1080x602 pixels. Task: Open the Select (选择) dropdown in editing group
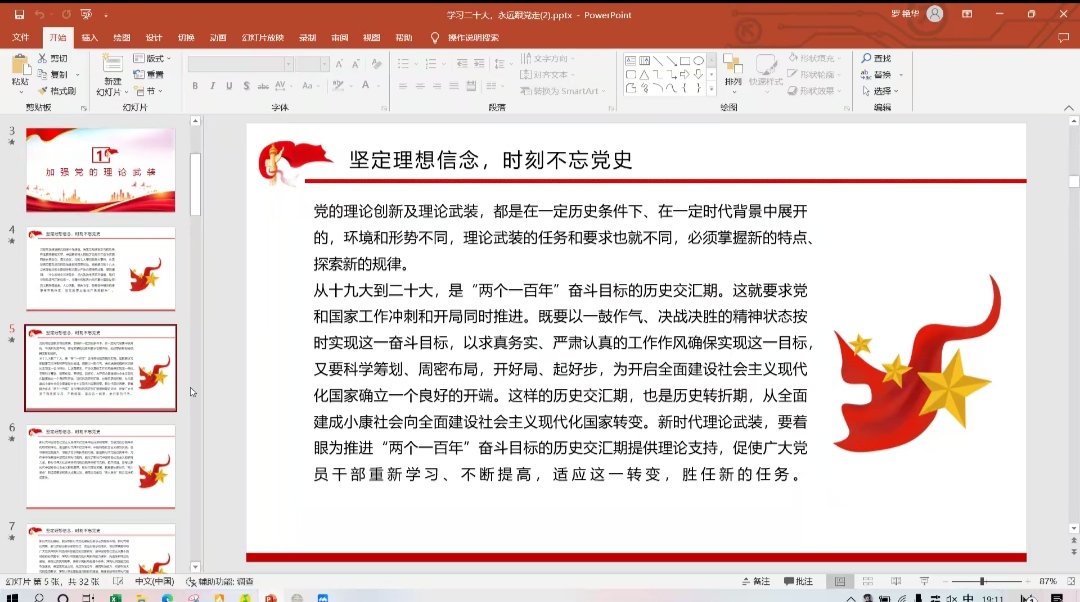coord(879,91)
